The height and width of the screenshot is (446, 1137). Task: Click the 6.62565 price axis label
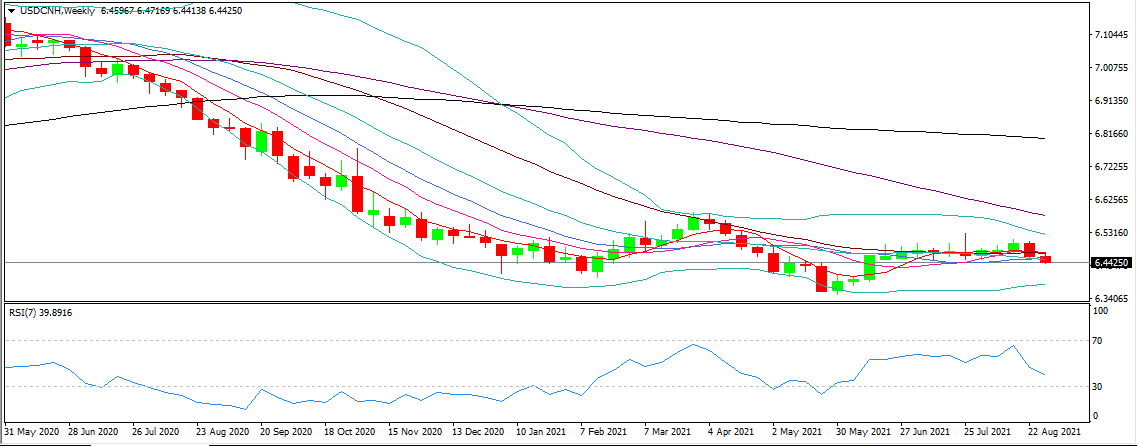1112,199
